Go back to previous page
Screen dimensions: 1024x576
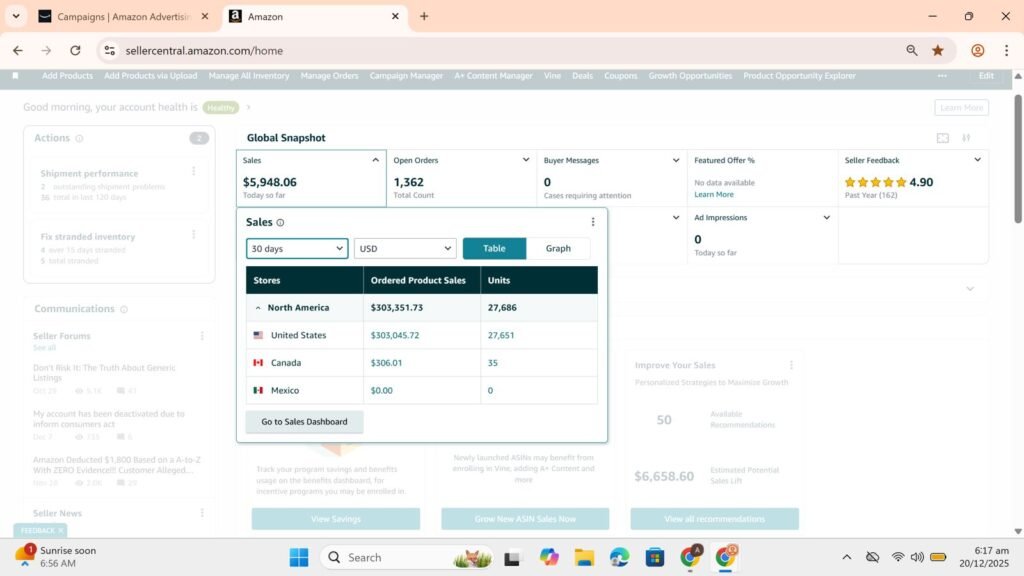pos(18,50)
